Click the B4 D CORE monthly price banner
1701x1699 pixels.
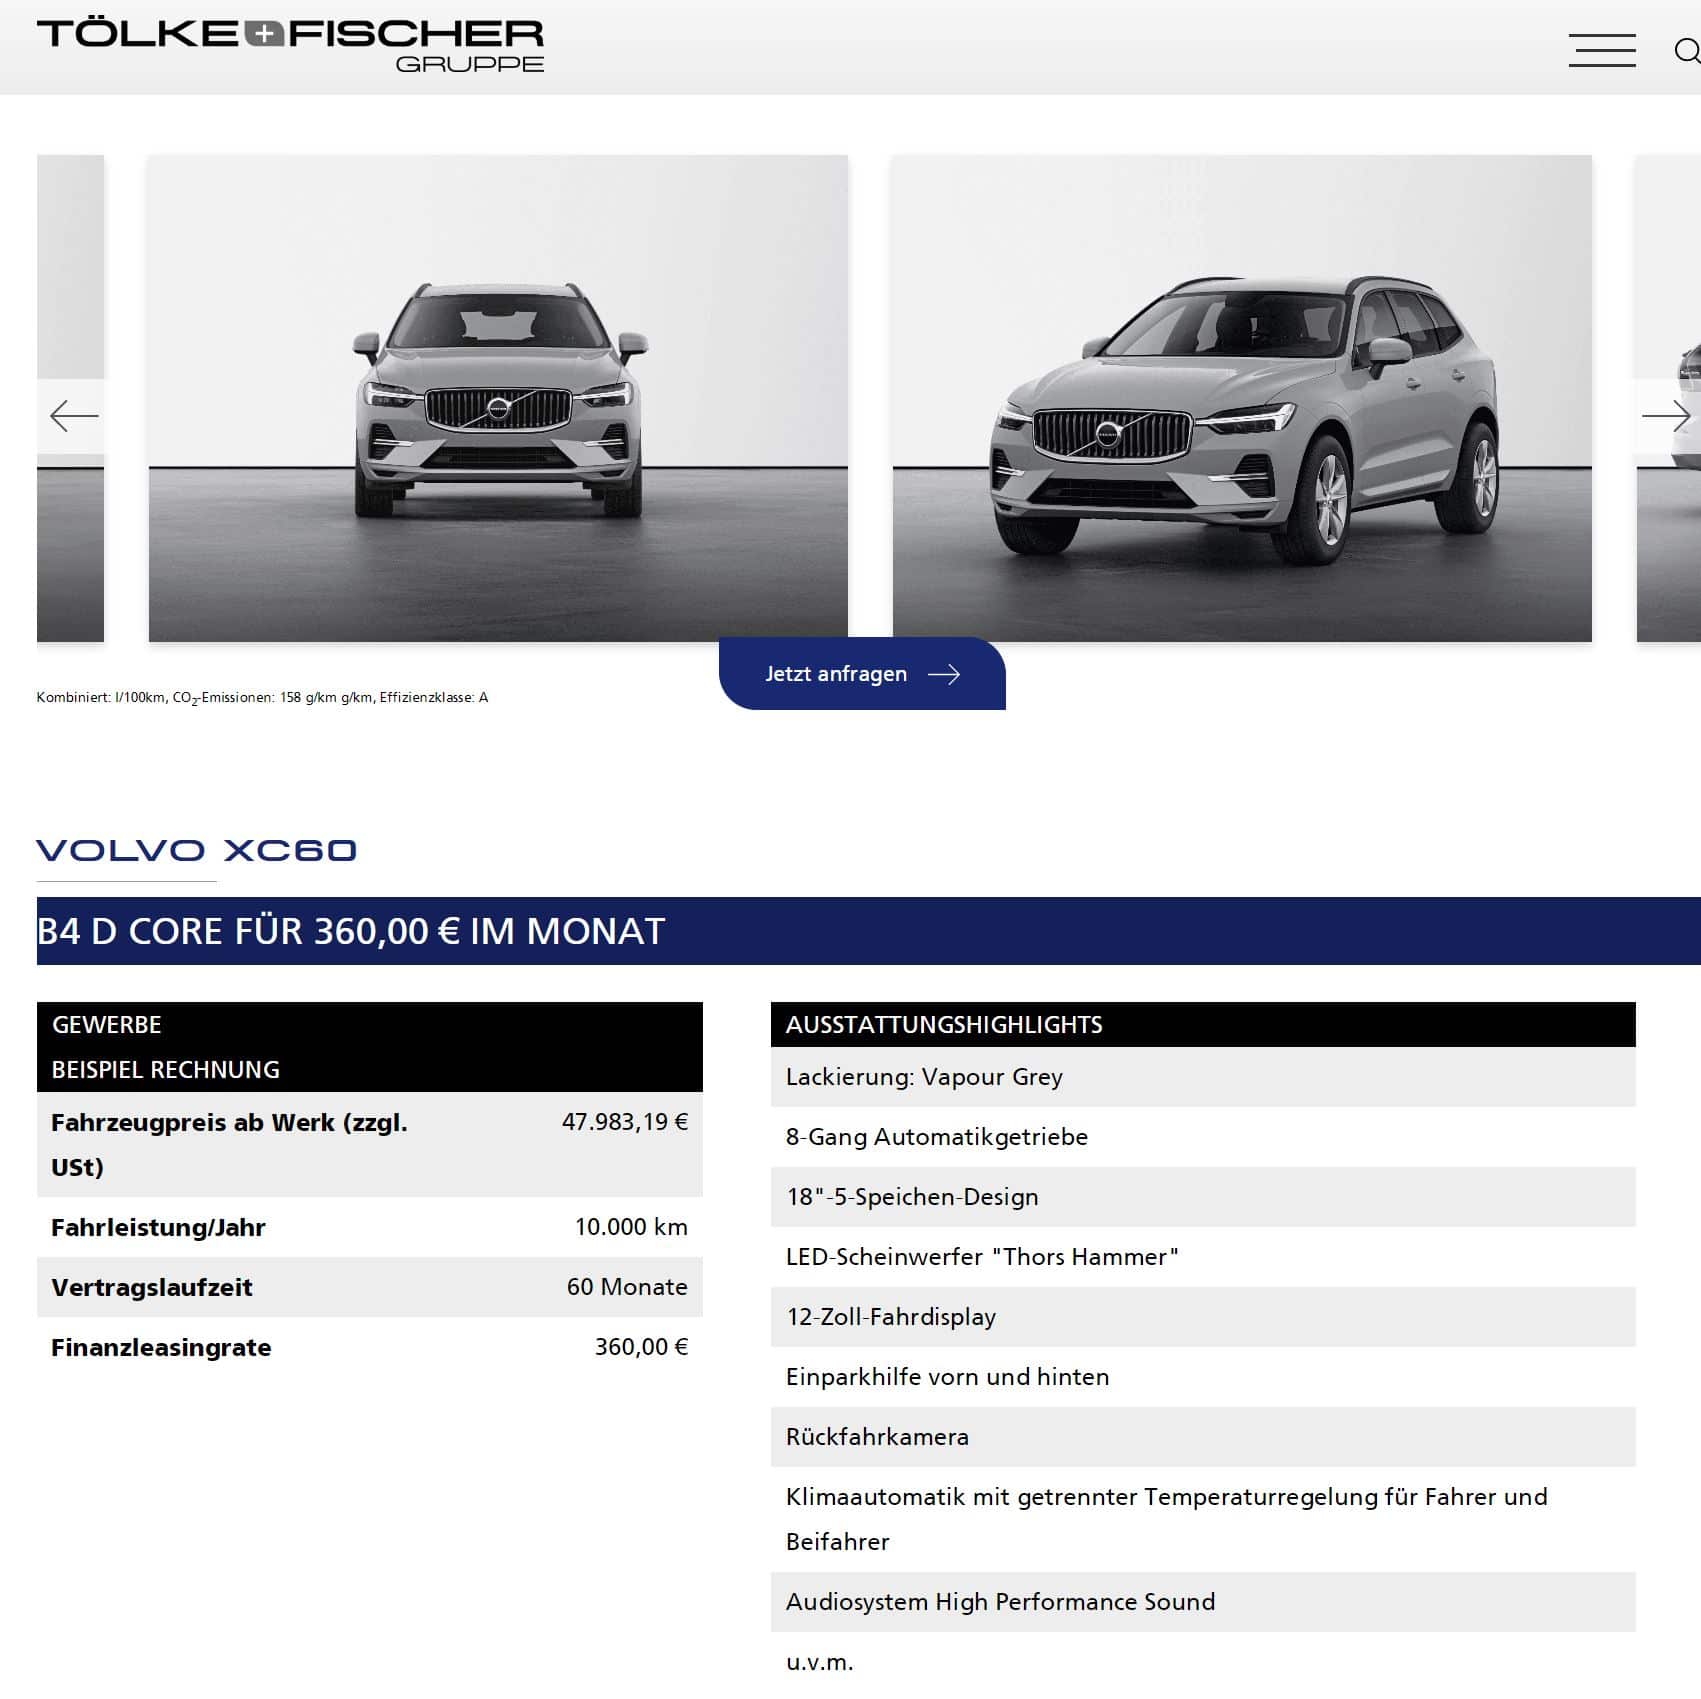coord(868,931)
